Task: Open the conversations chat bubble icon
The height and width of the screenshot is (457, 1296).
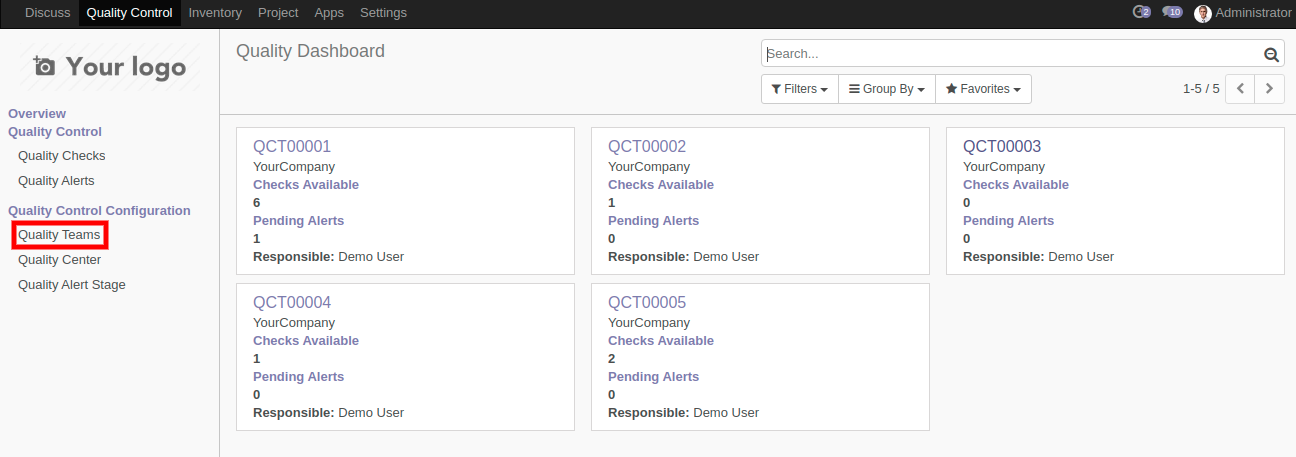Action: pyautogui.click(x=1172, y=13)
